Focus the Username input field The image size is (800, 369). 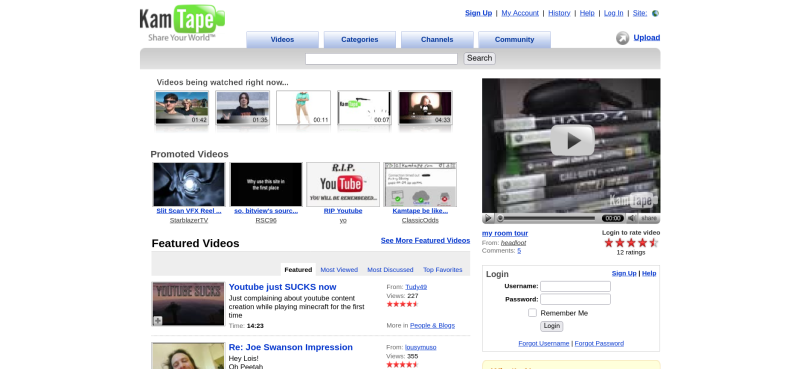point(576,286)
